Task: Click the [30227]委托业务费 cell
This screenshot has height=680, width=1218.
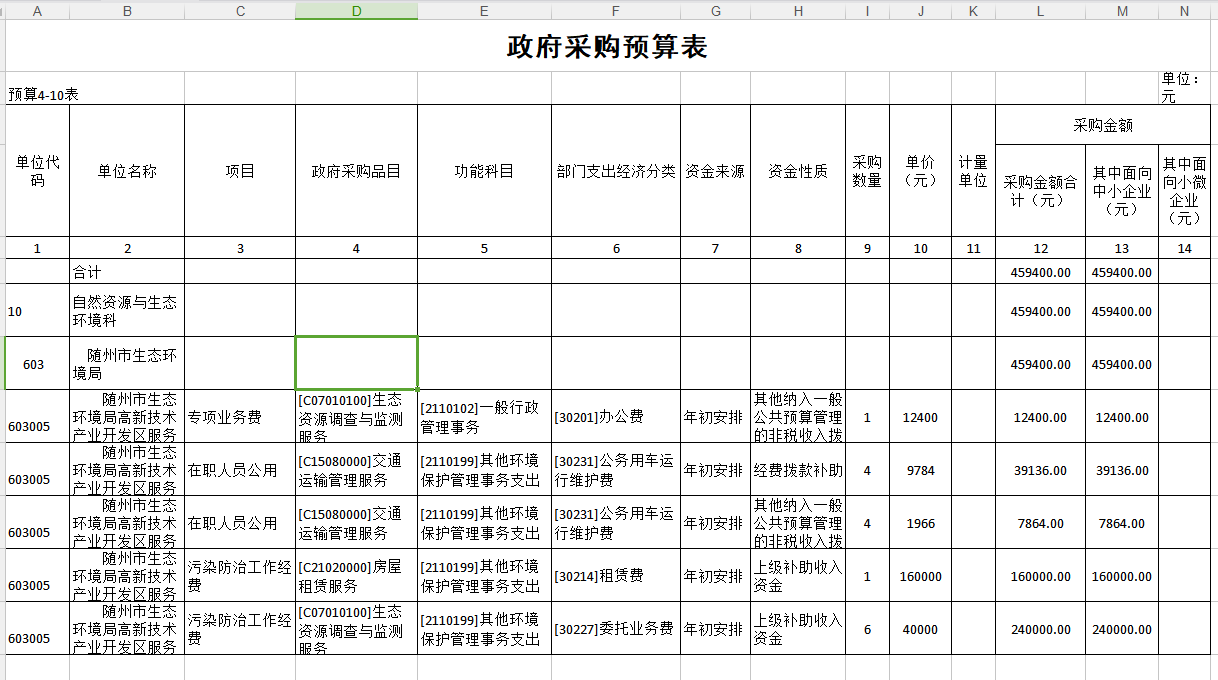Action: (x=616, y=629)
